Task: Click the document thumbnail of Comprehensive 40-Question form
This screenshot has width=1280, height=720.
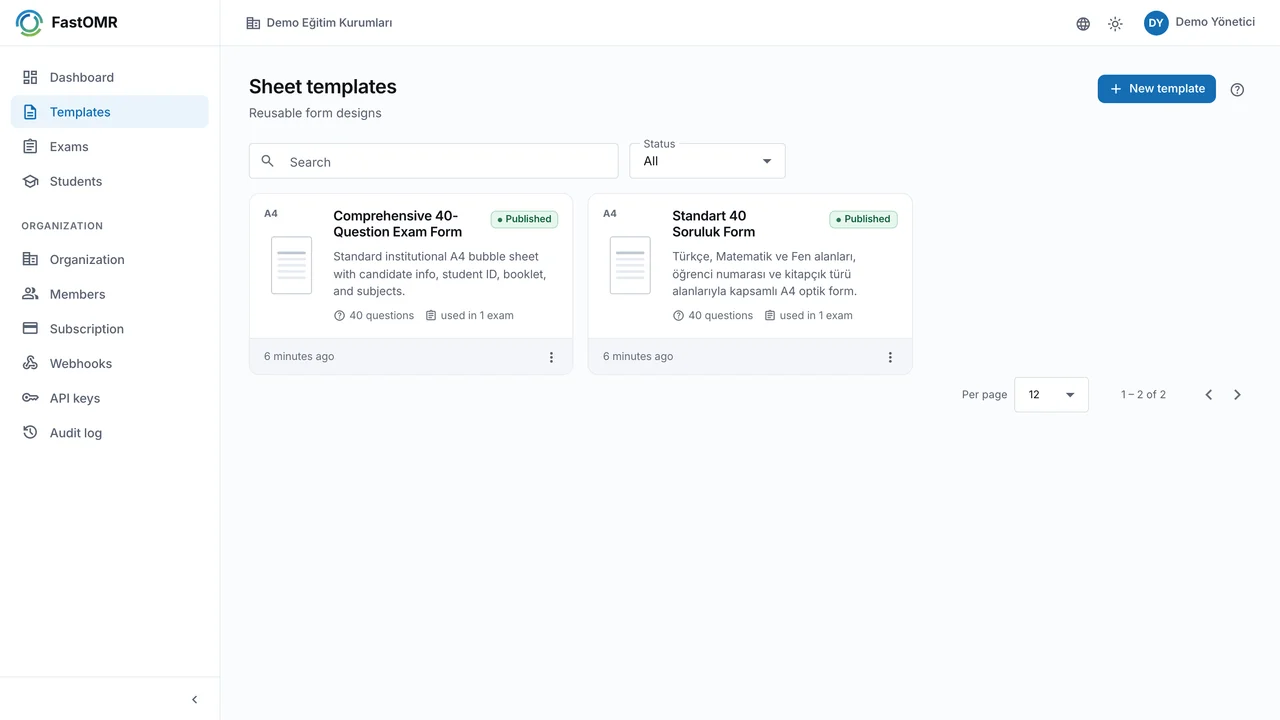Action: pos(291,265)
